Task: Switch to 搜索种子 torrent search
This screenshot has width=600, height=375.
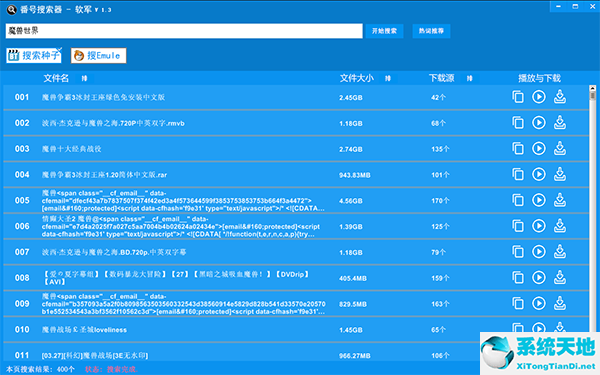Action: 34,55
